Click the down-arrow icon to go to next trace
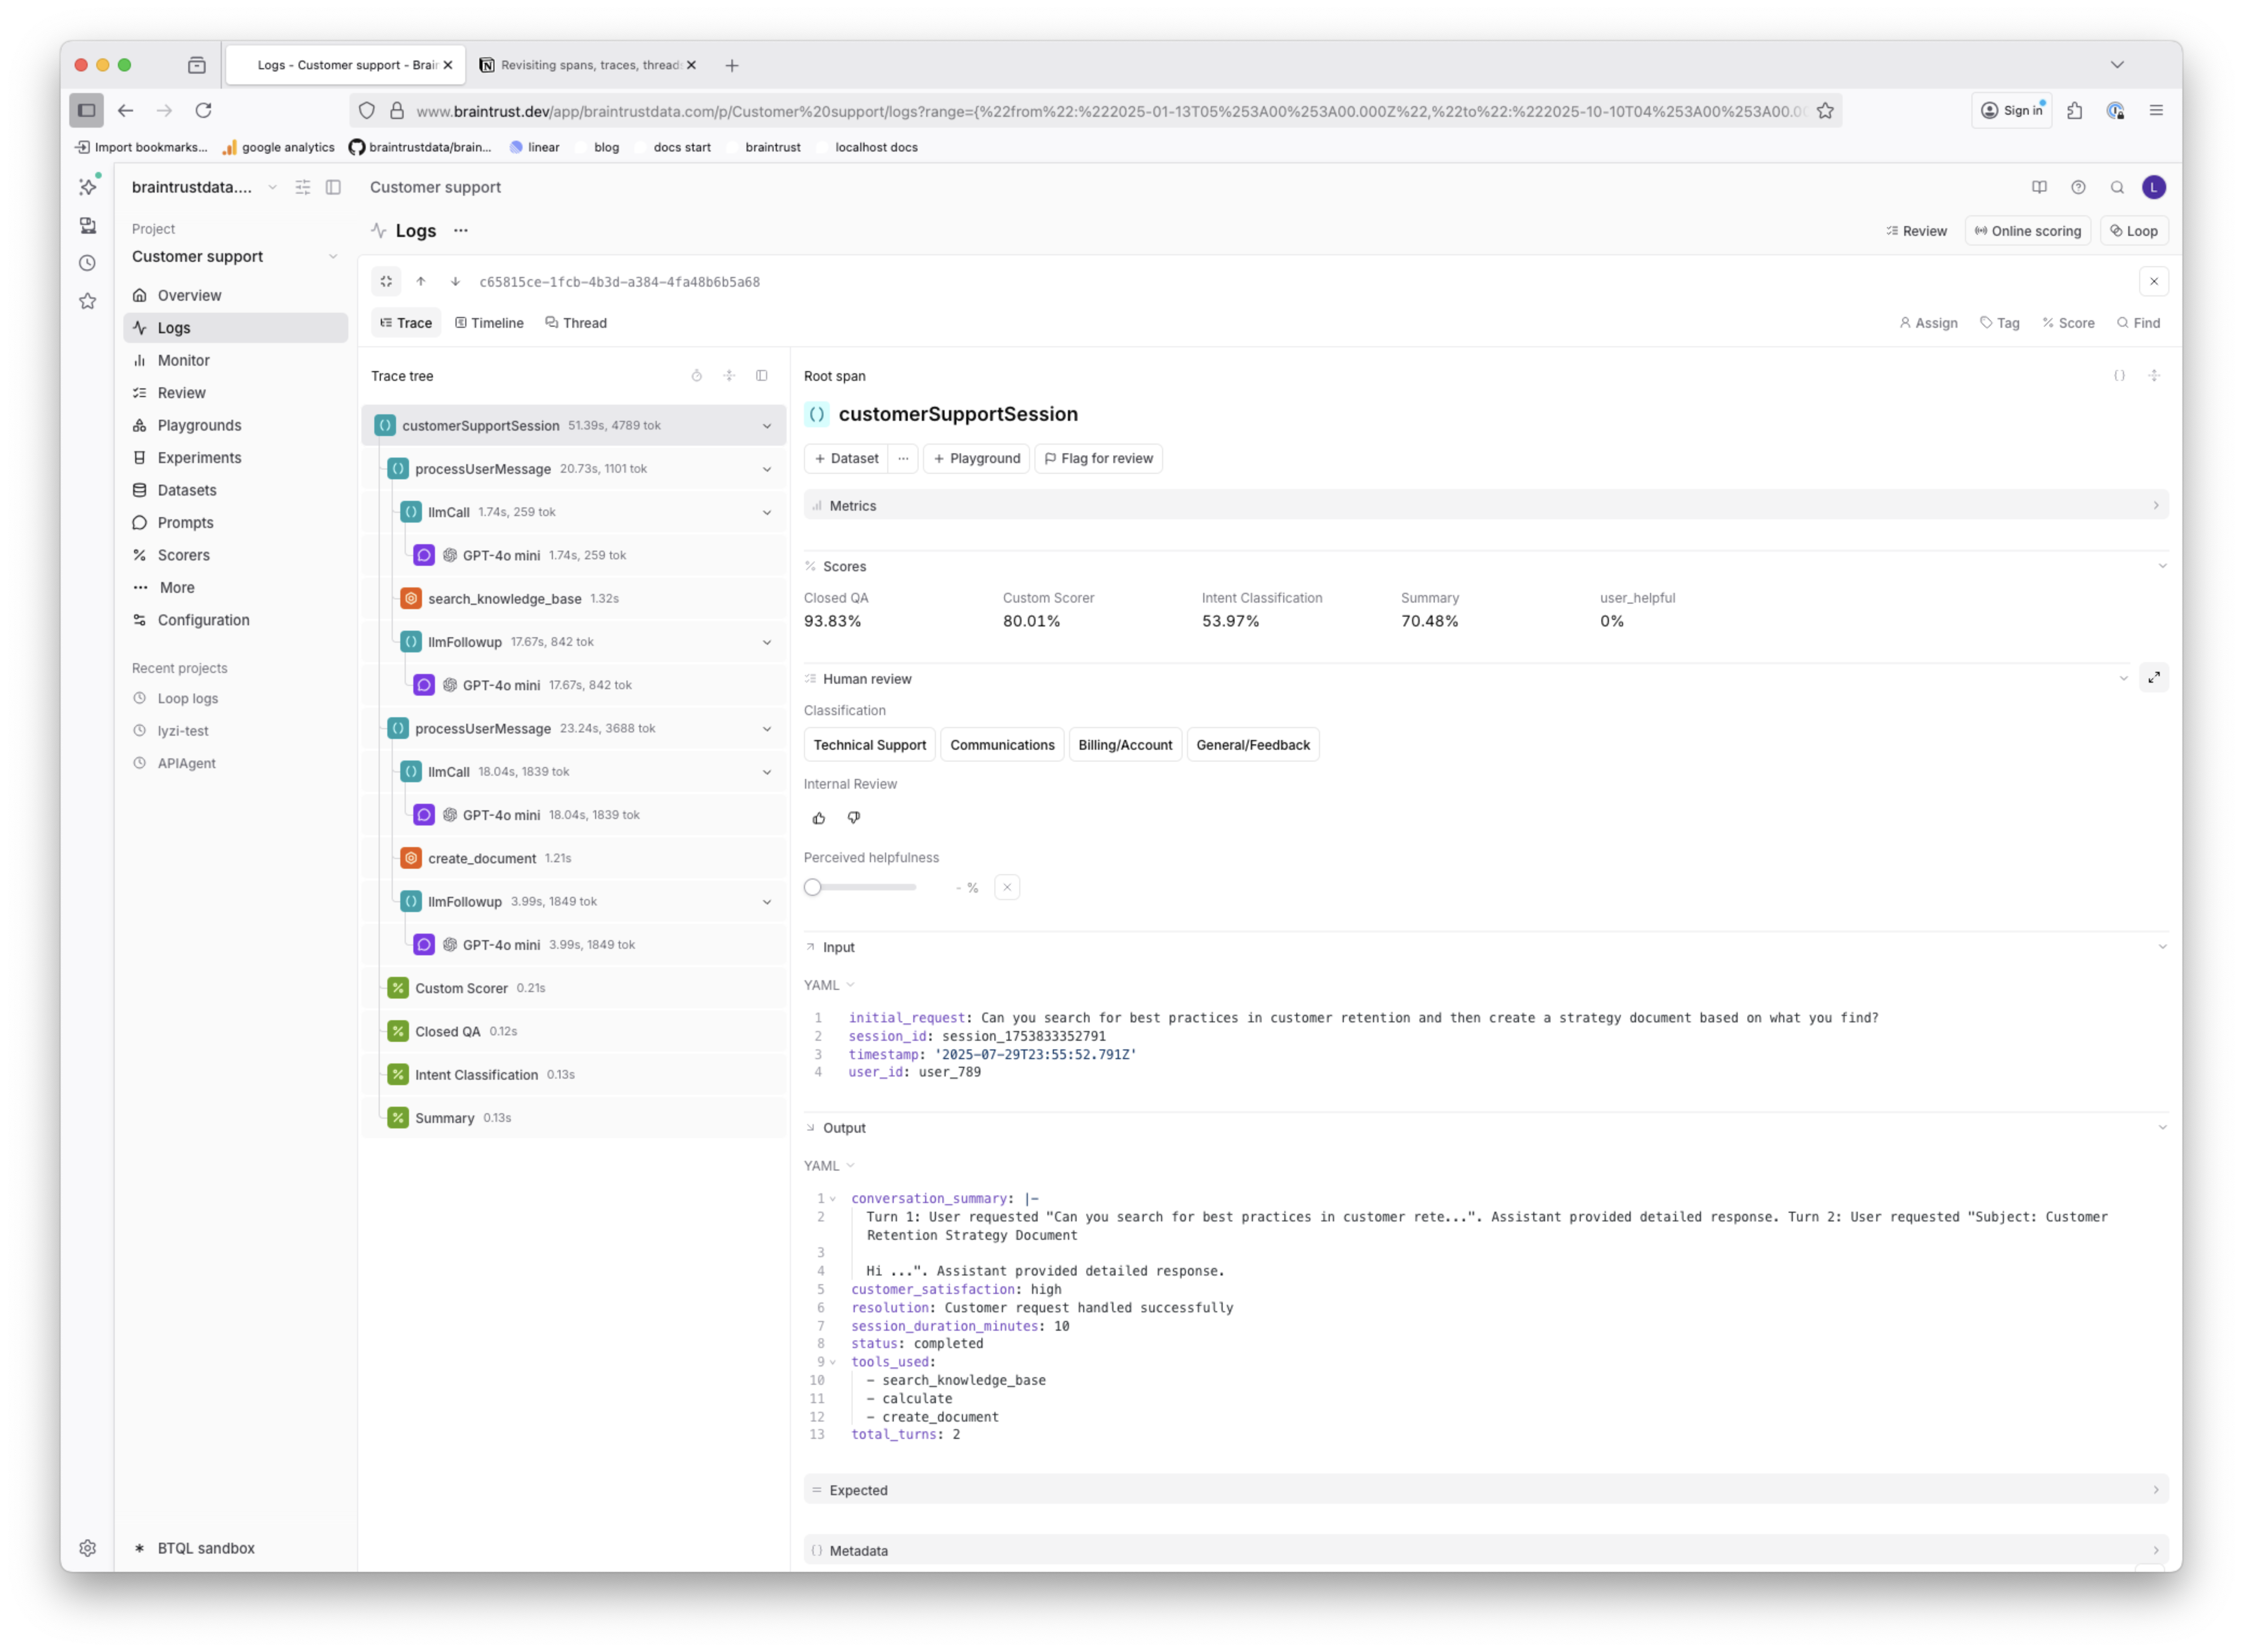2243x1652 pixels. tap(455, 281)
